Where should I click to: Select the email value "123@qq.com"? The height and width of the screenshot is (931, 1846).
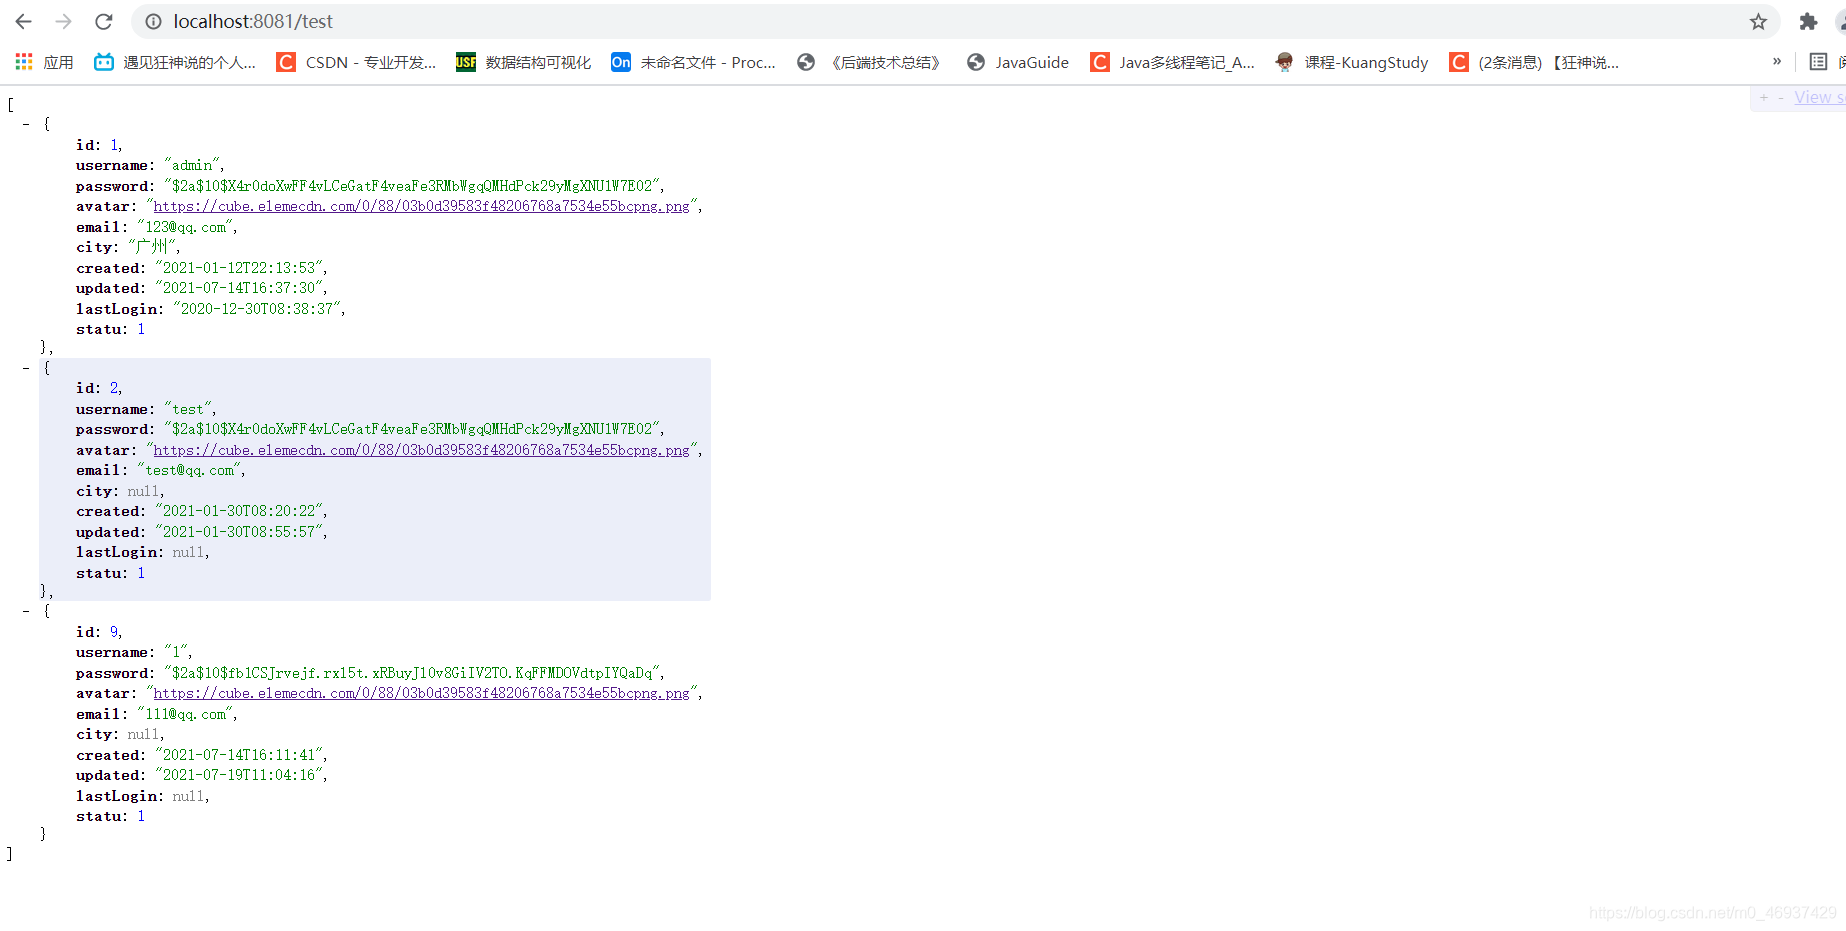pyautogui.click(x=186, y=227)
